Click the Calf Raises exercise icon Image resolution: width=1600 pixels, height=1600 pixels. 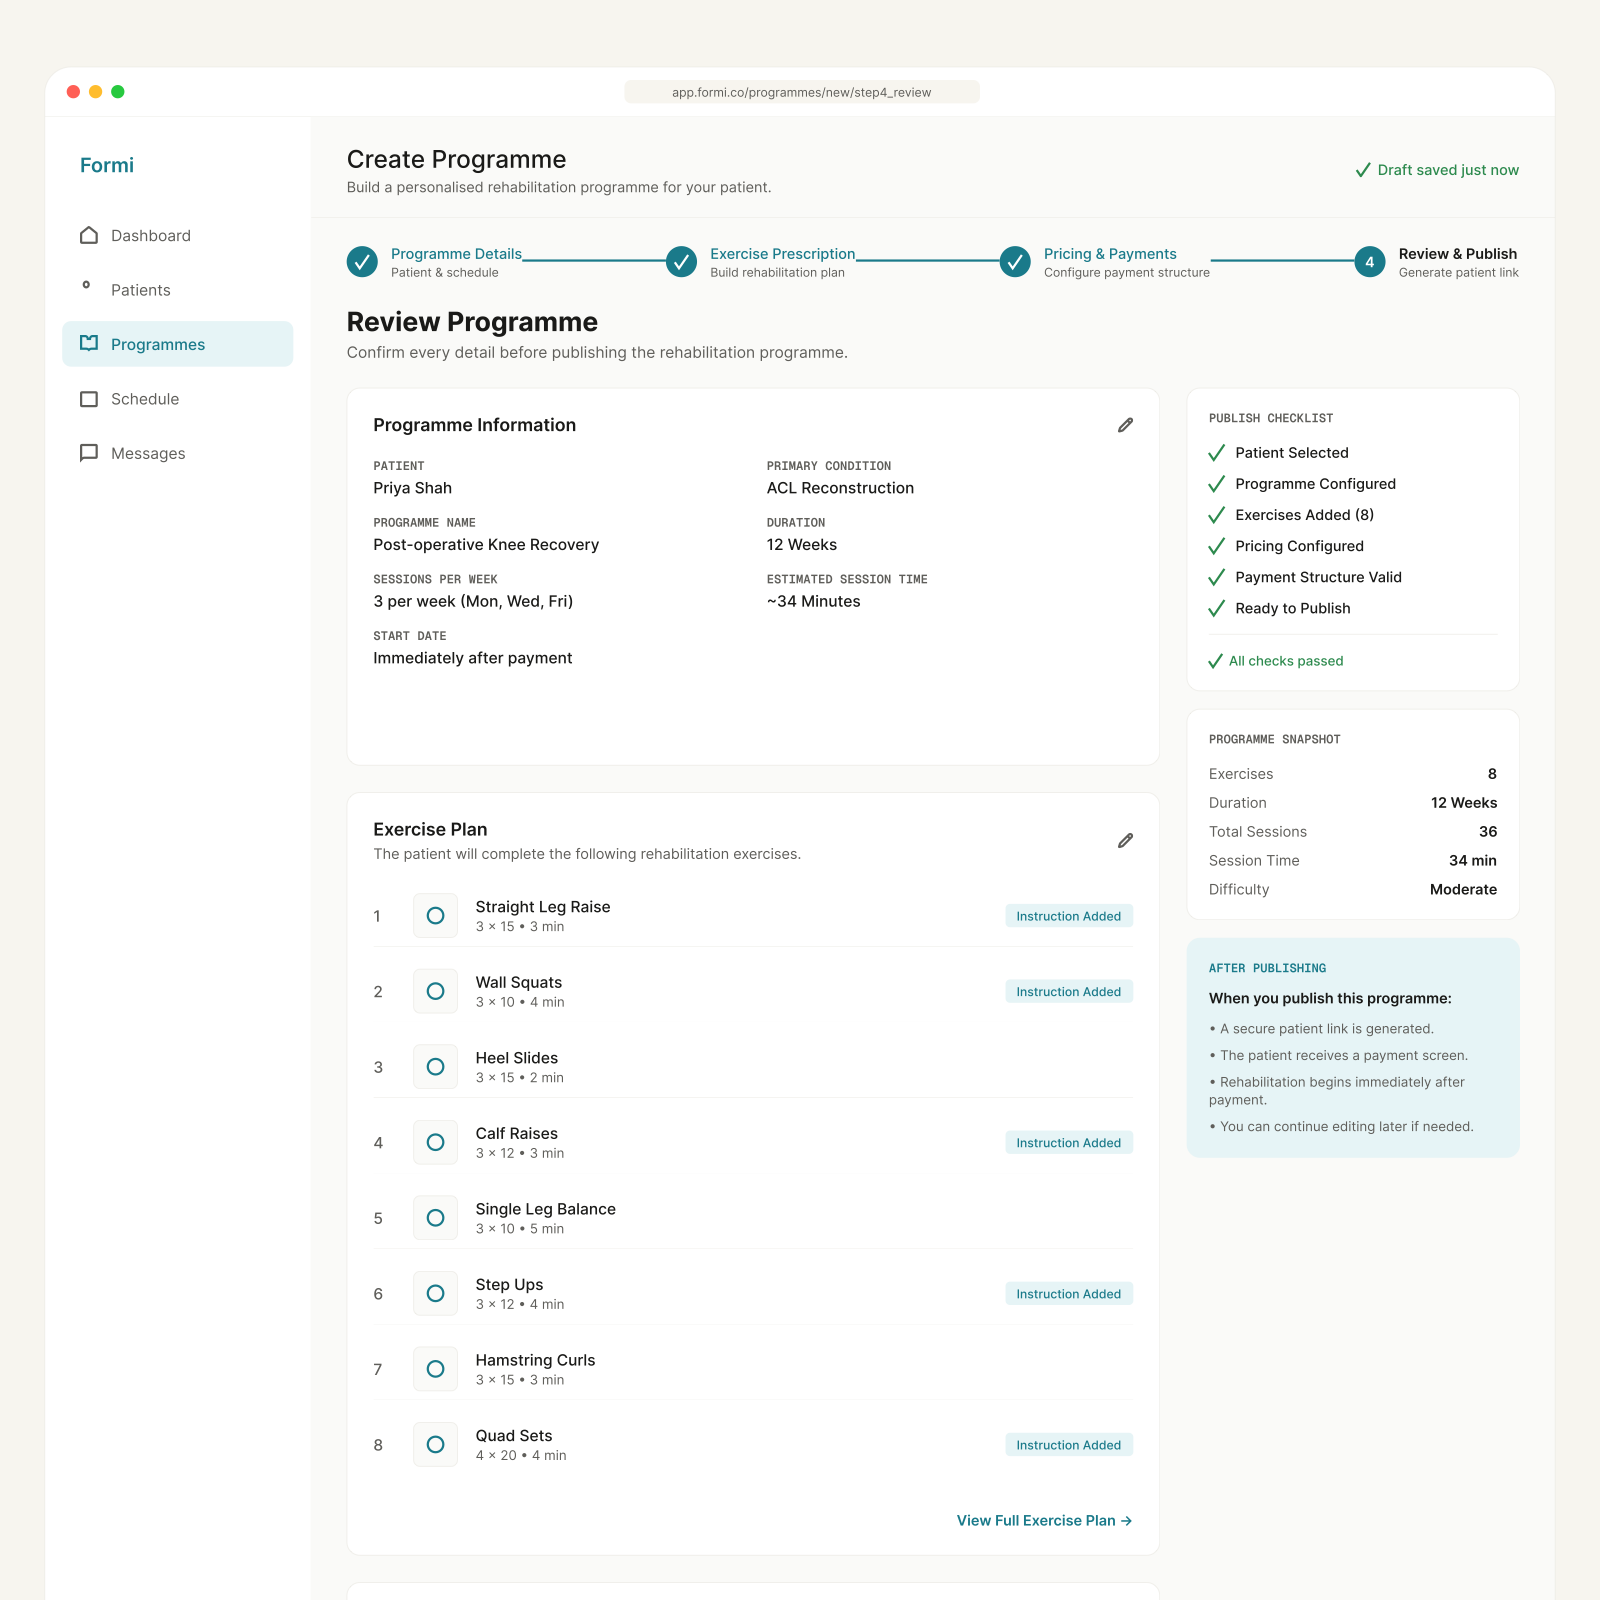coord(435,1142)
